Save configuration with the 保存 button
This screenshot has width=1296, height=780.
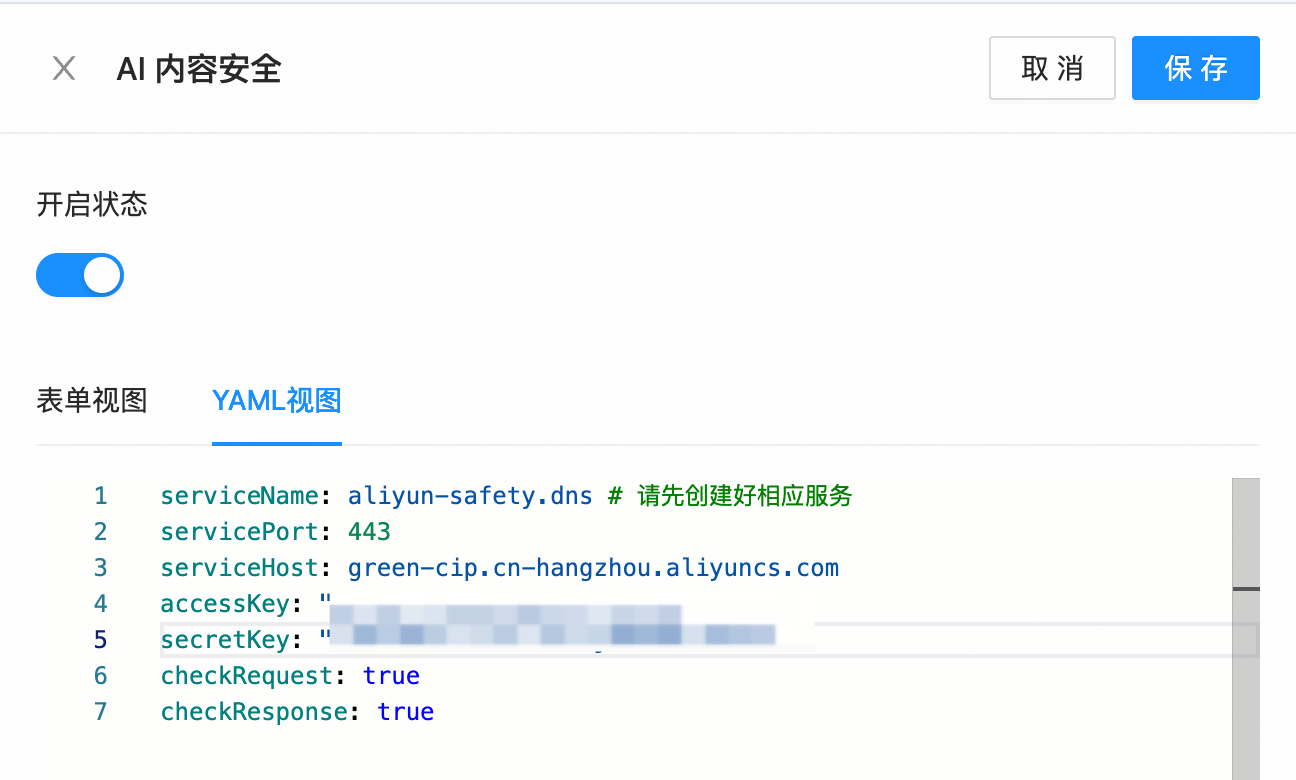click(1195, 68)
